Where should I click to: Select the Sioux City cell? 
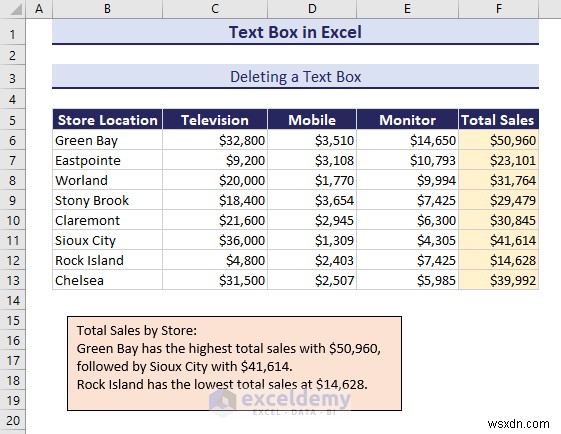pyautogui.click(x=107, y=240)
